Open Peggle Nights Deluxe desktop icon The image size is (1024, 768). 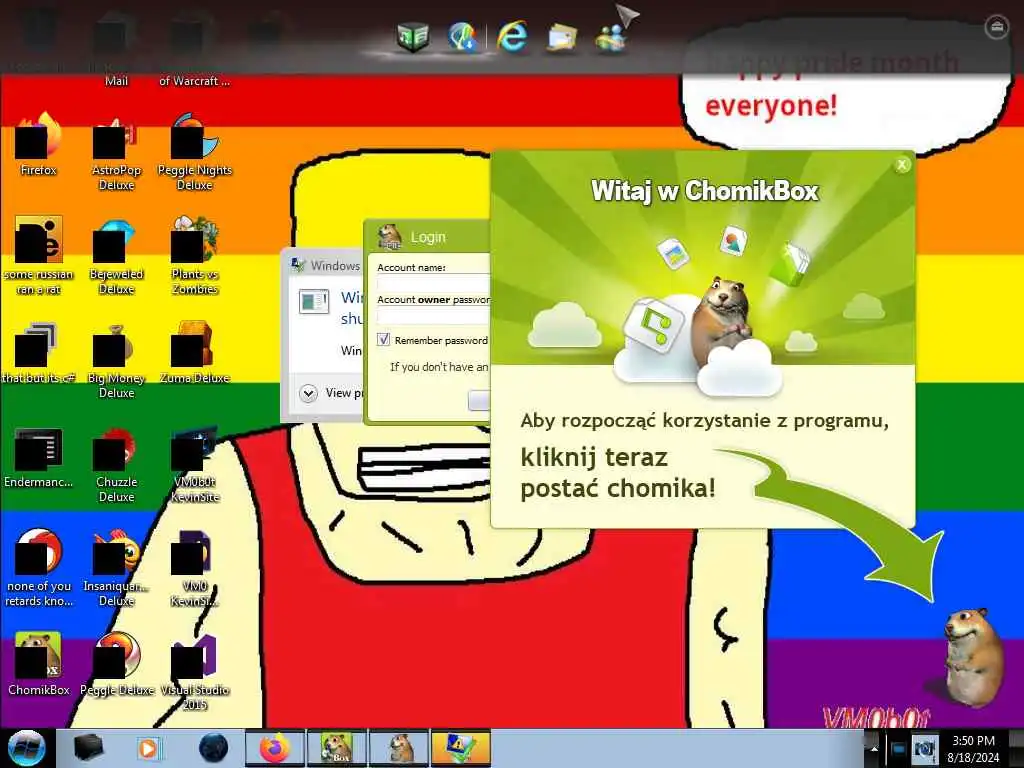(195, 152)
